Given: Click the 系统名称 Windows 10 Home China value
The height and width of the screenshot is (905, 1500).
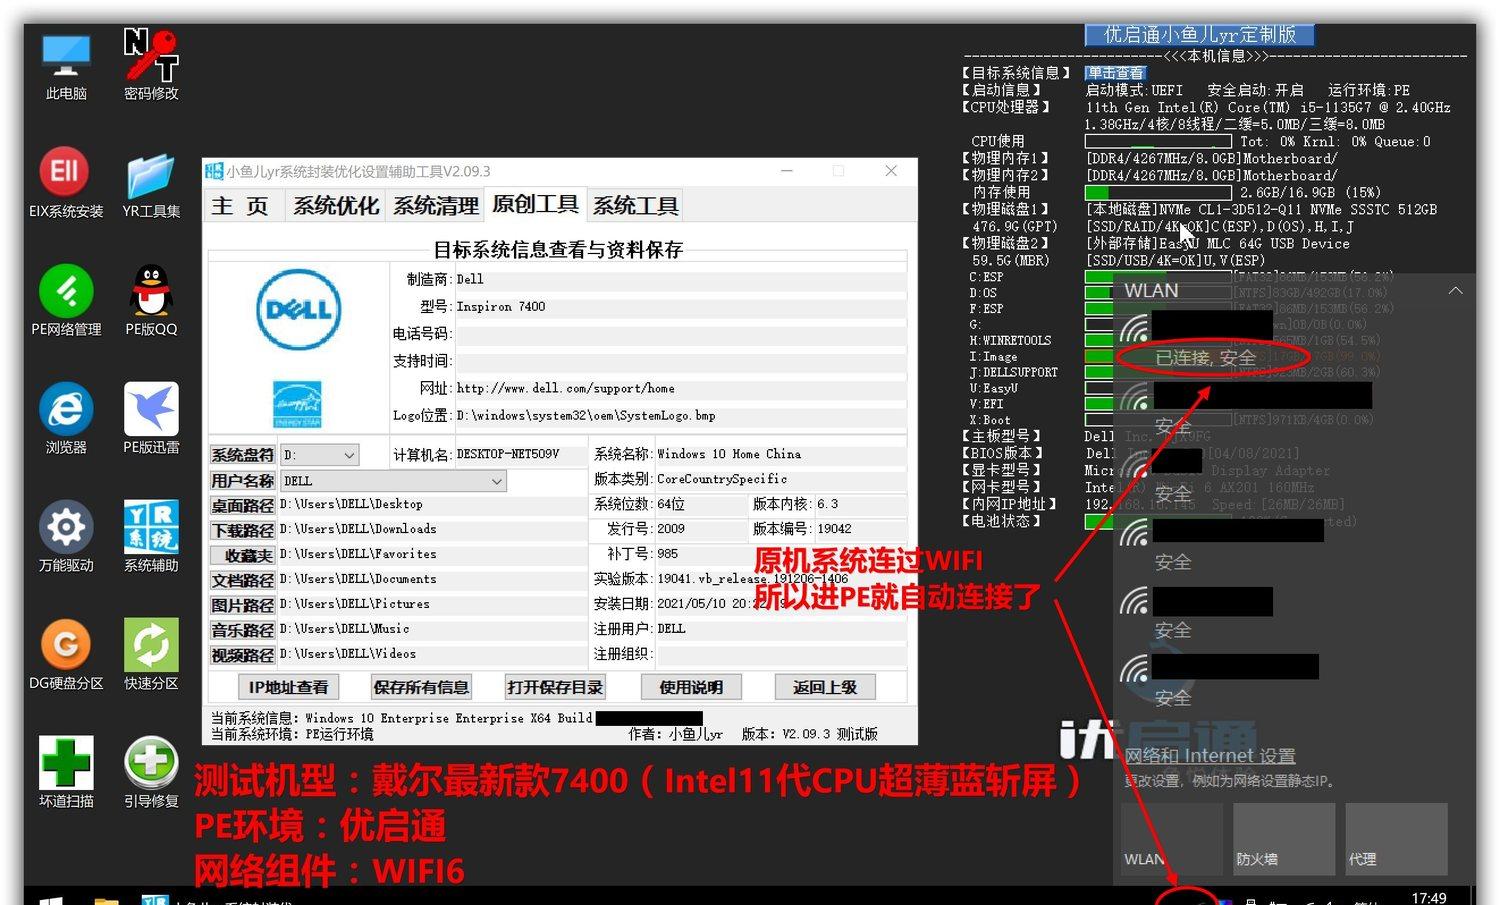Looking at the screenshot, I should pos(729,454).
